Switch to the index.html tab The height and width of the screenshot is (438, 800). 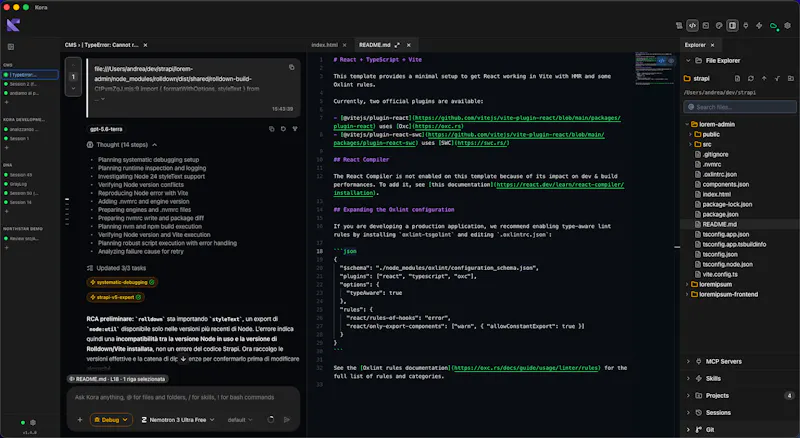click(324, 45)
